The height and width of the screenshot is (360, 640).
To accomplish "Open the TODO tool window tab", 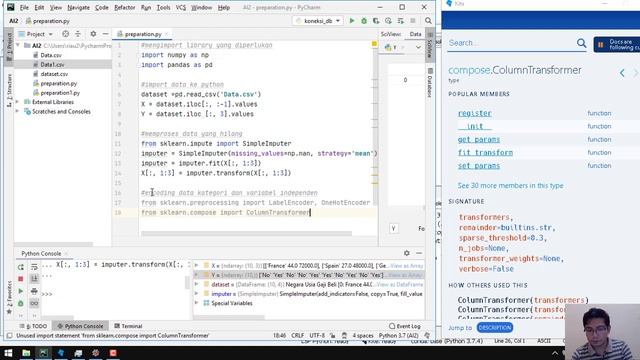I will point(36,326).
